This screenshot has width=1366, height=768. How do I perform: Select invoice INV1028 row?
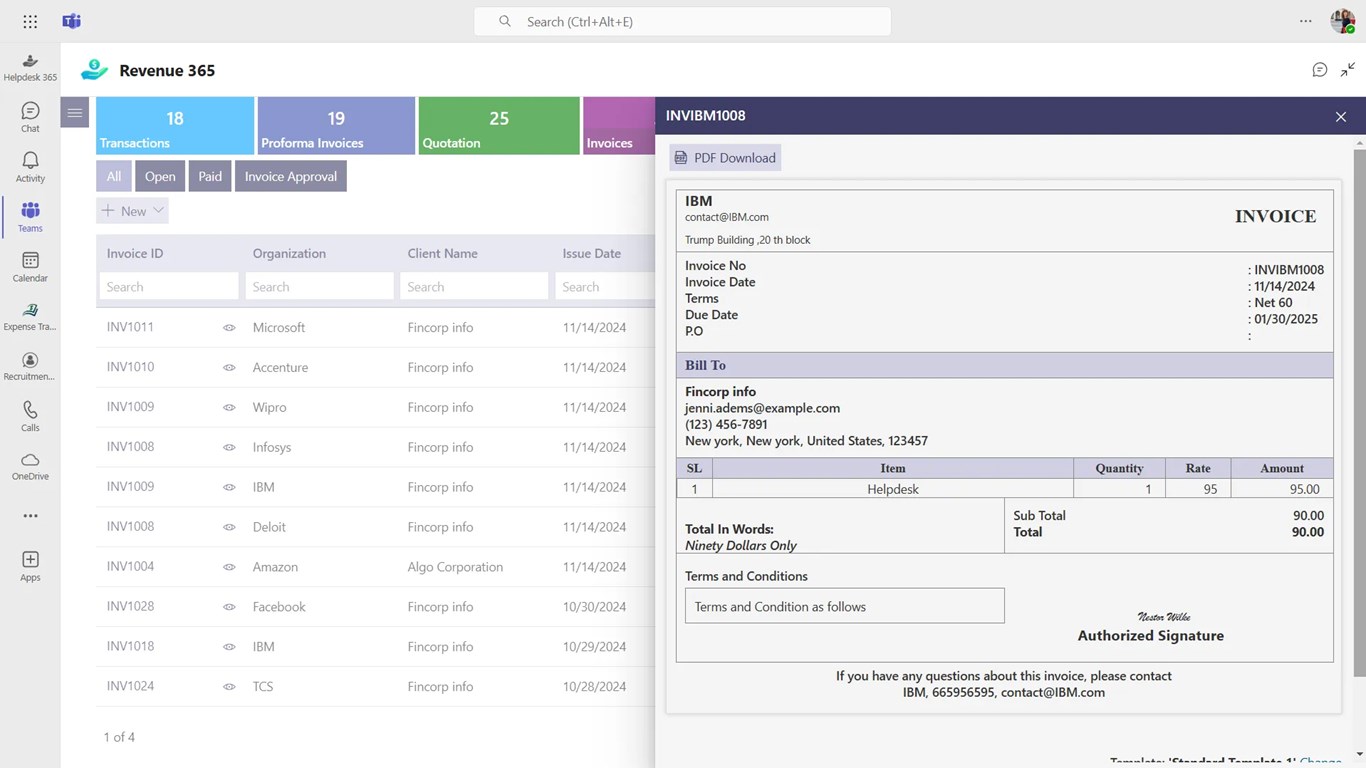(375, 607)
